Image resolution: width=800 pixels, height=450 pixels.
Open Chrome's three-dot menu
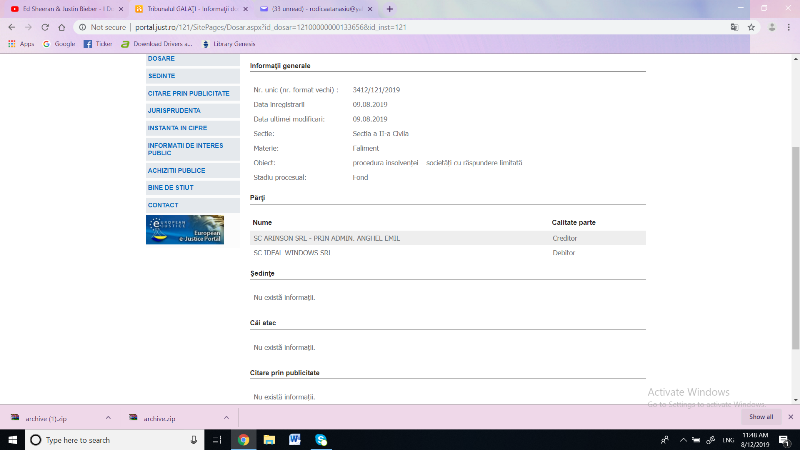pyautogui.click(x=789, y=27)
